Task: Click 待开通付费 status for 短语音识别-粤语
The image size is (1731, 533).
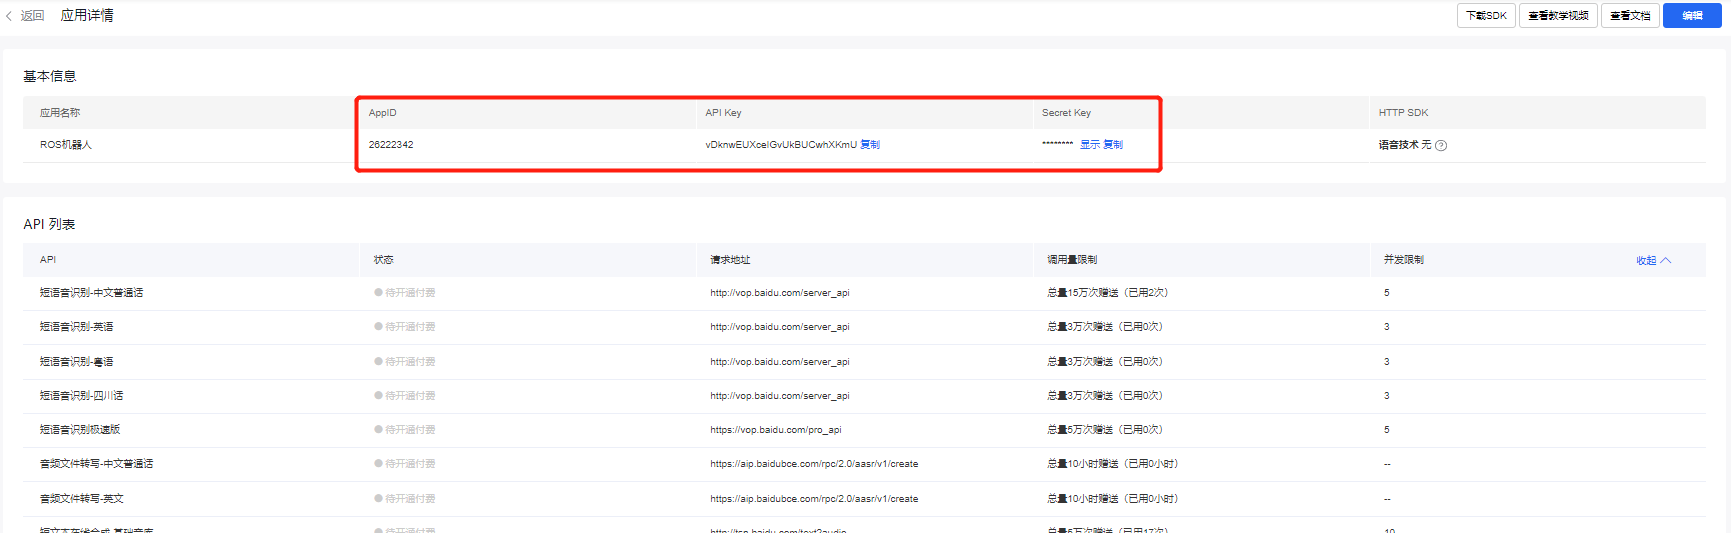Action: (409, 362)
